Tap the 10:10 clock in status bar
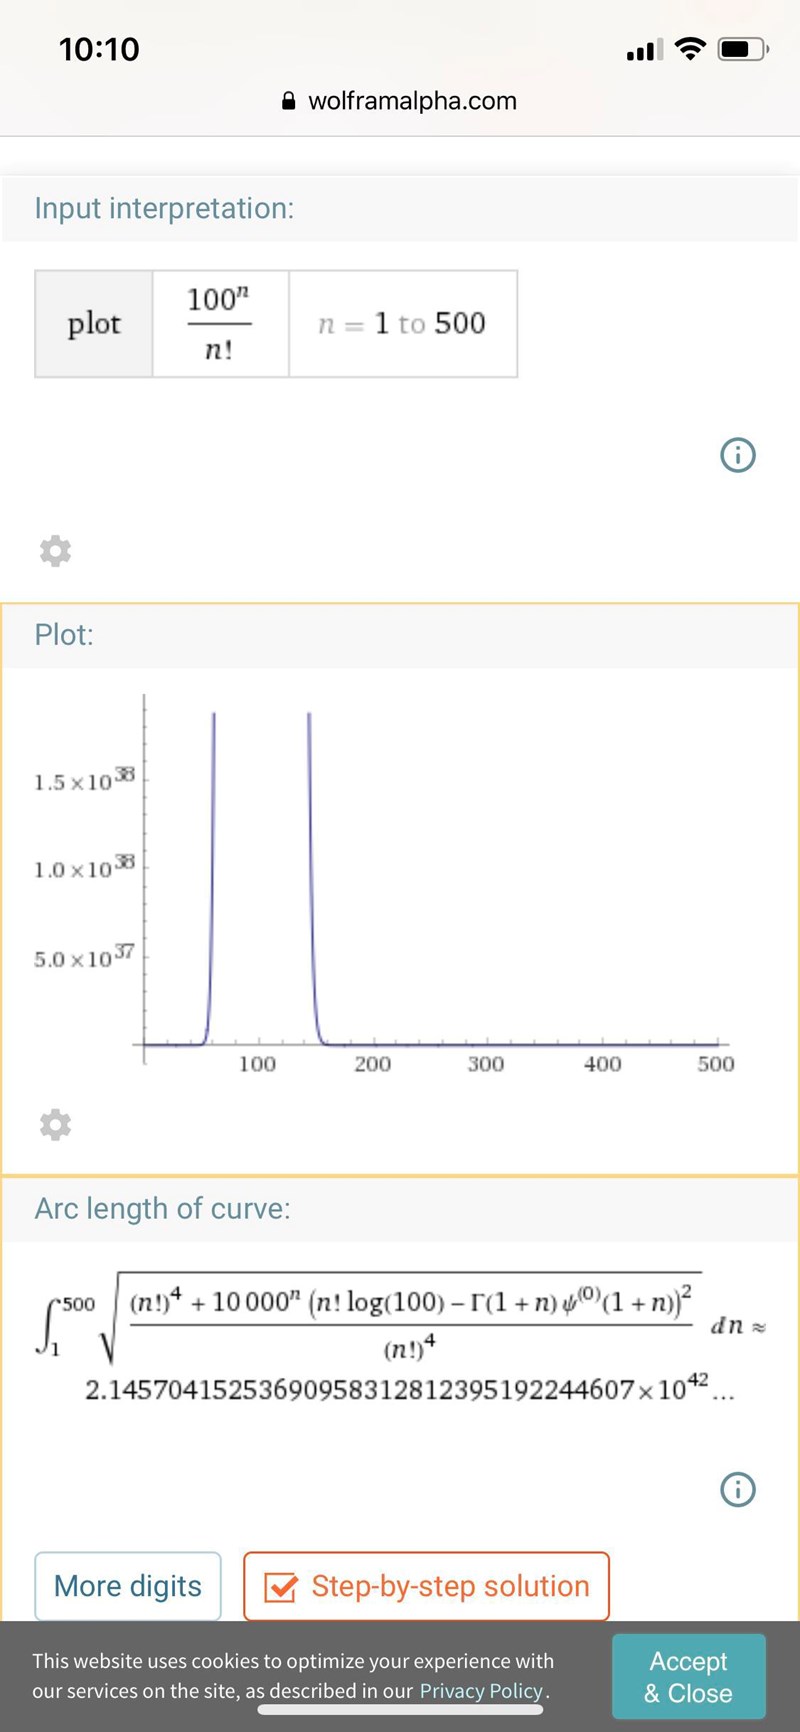800x1732 pixels. (x=99, y=49)
